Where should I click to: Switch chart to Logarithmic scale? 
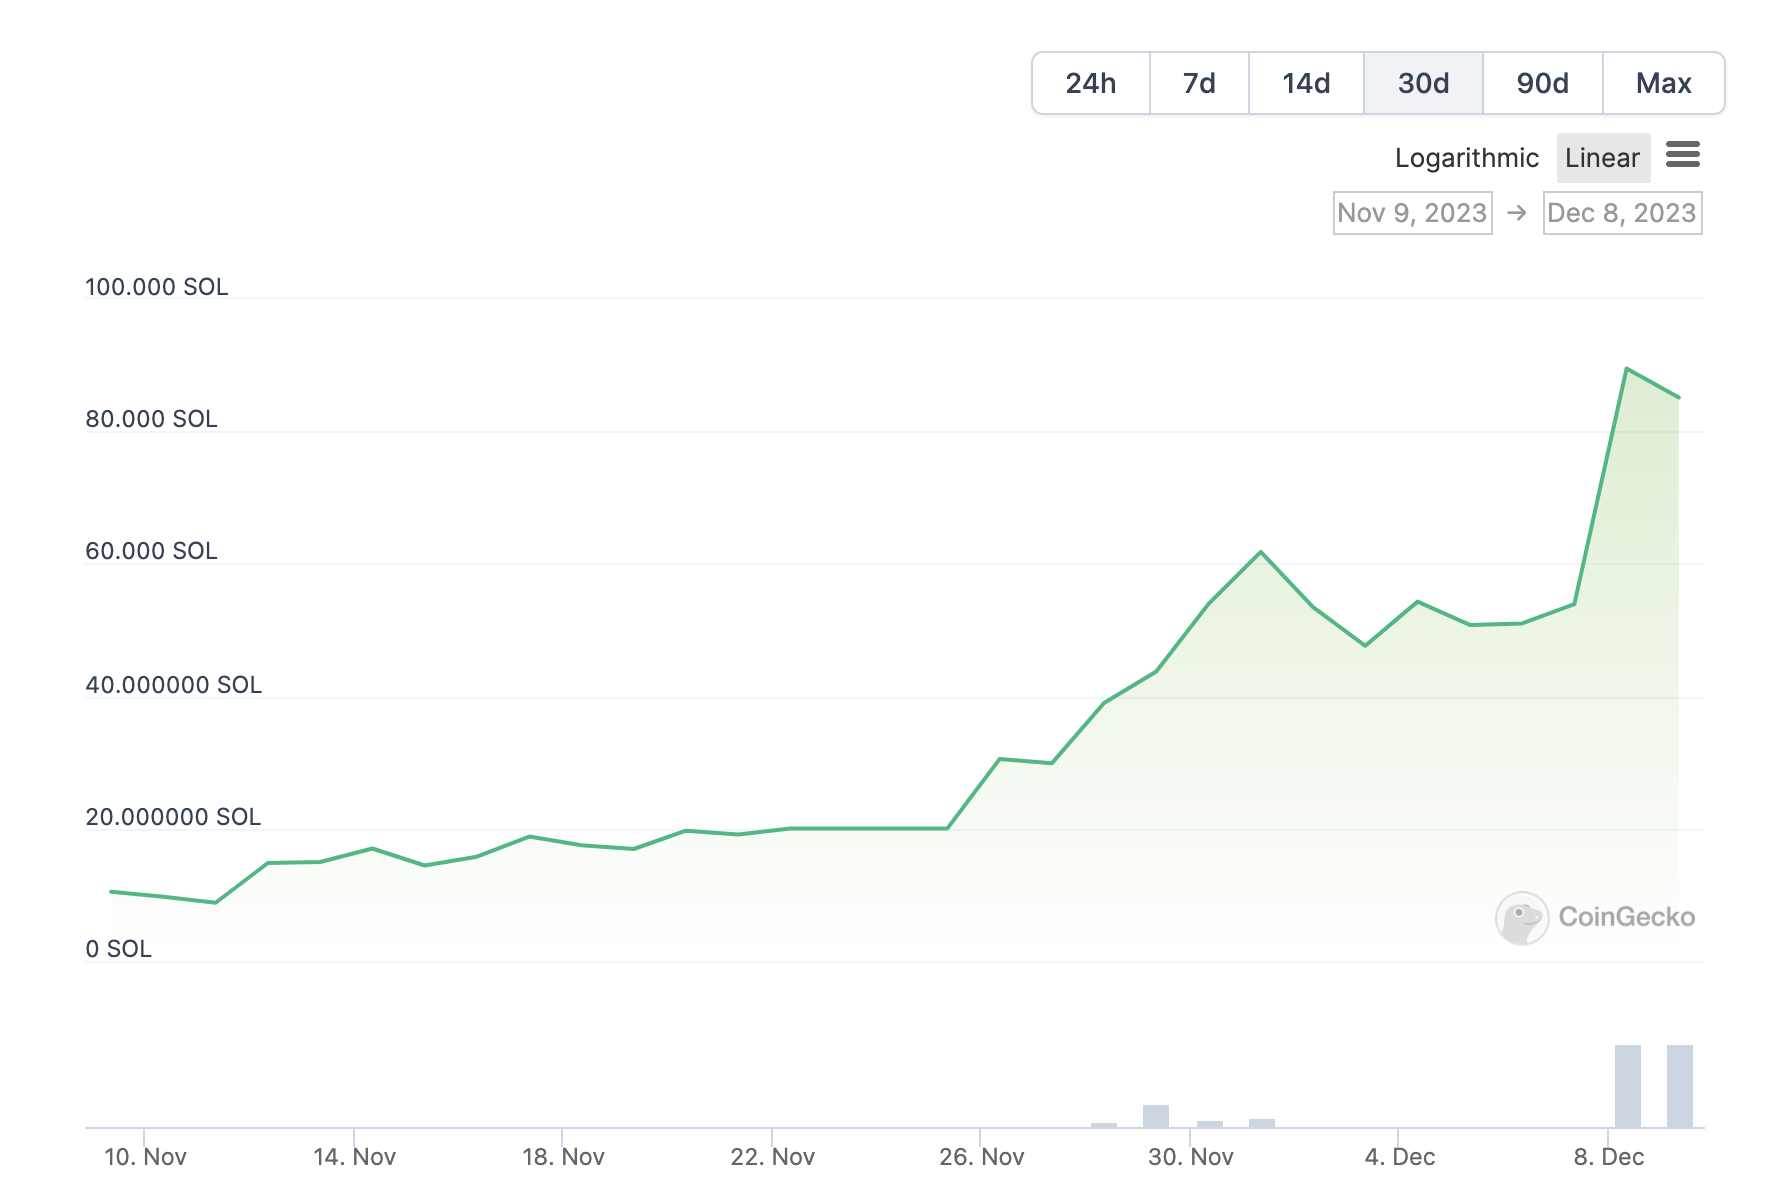1466,158
